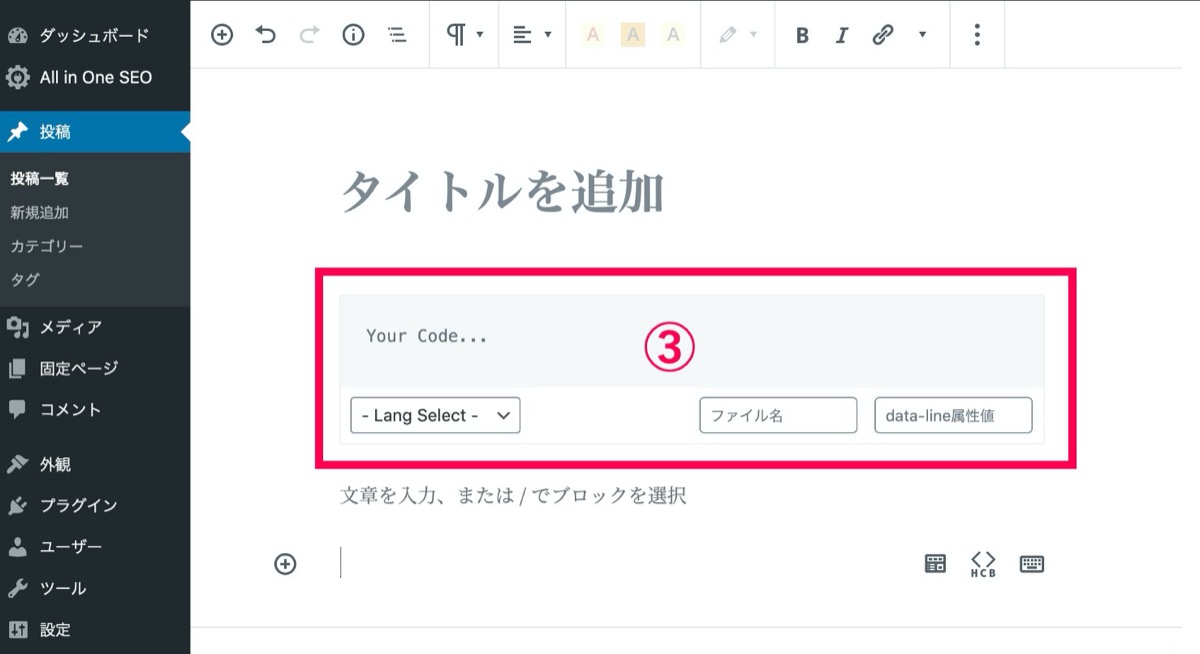This screenshot has width=1200, height=654.
Task: Apply the orange background highlight A
Action: pos(632,35)
